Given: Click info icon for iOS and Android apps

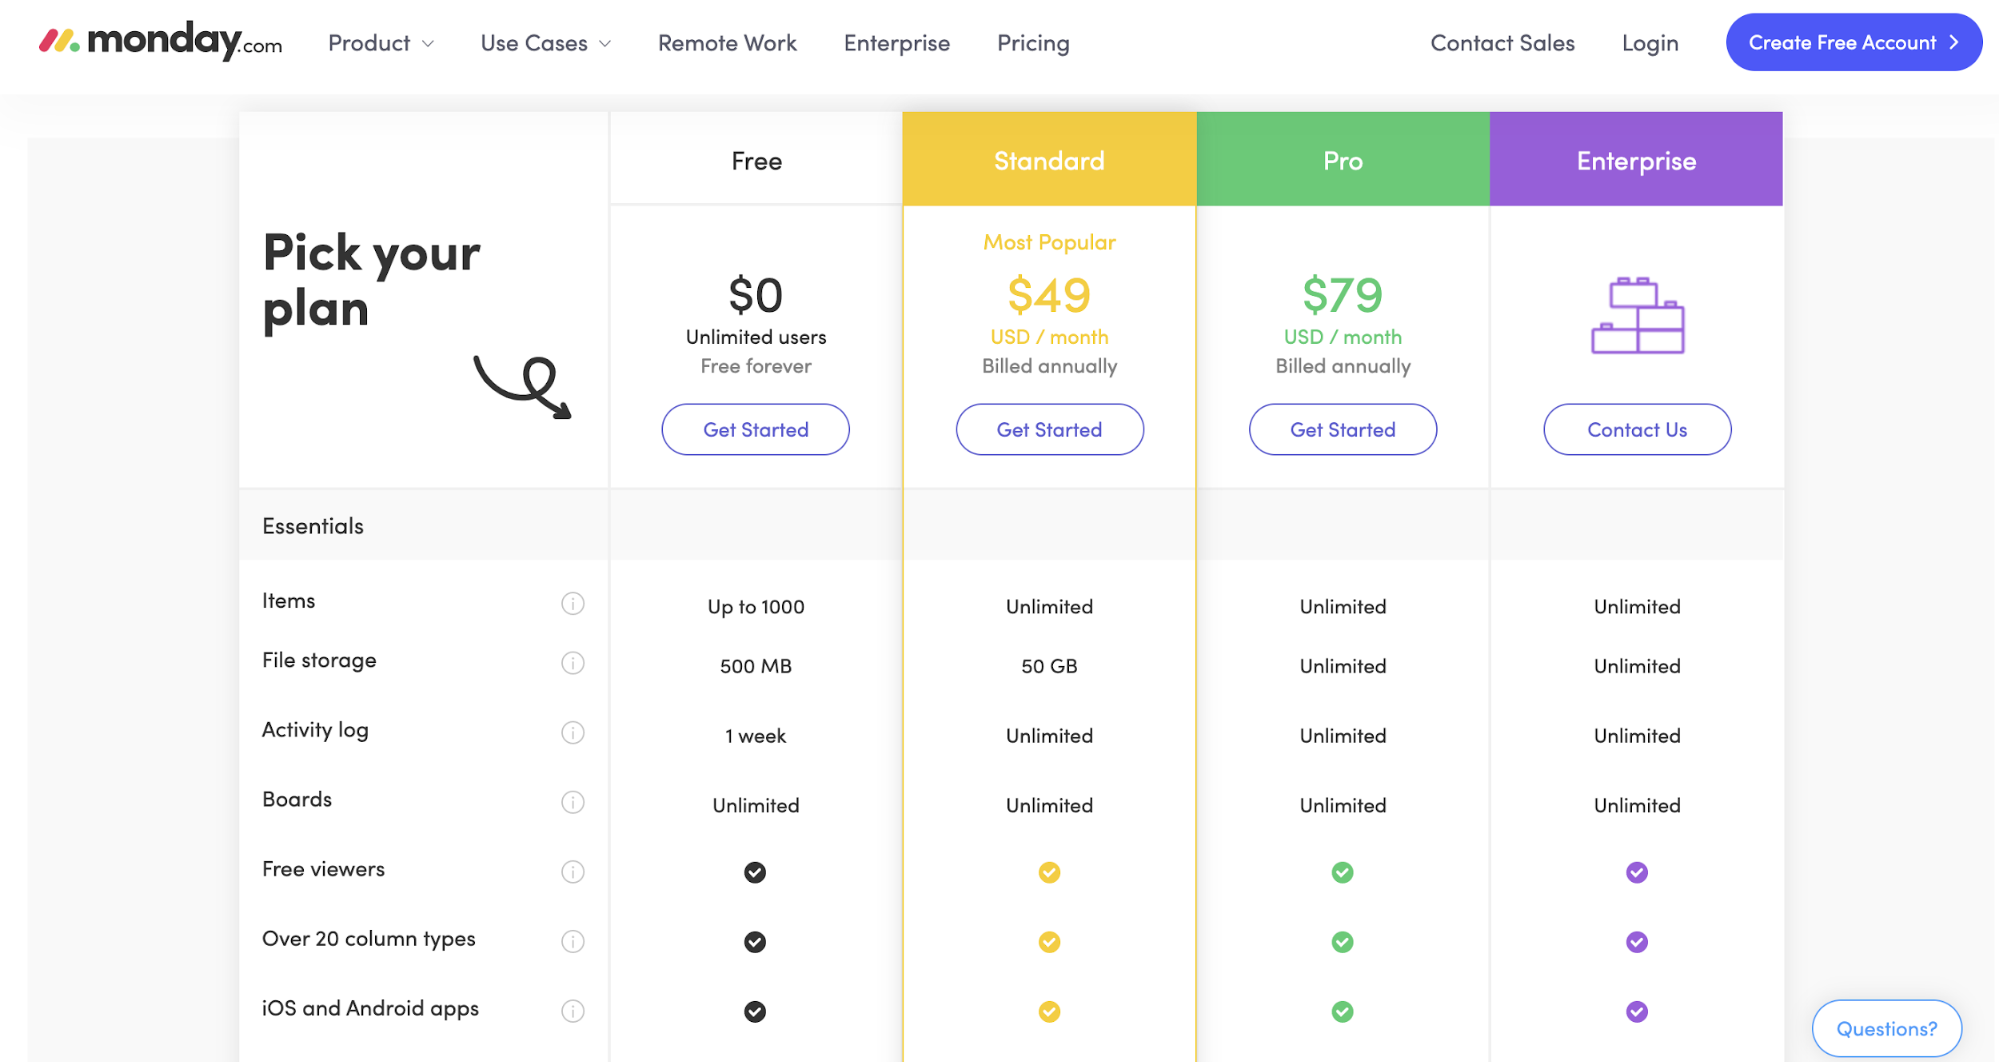Looking at the screenshot, I should pyautogui.click(x=572, y=1011).
